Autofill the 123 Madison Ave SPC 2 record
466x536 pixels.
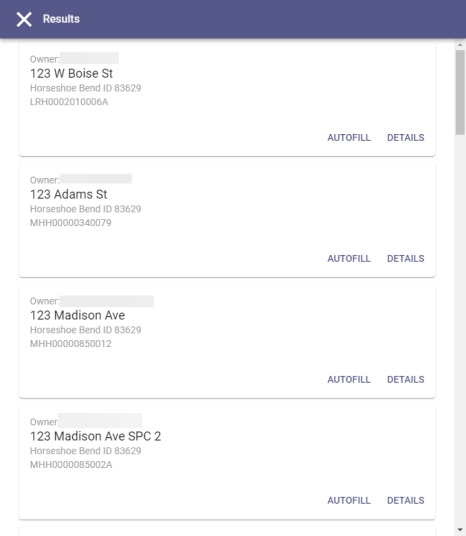(349, 501)
